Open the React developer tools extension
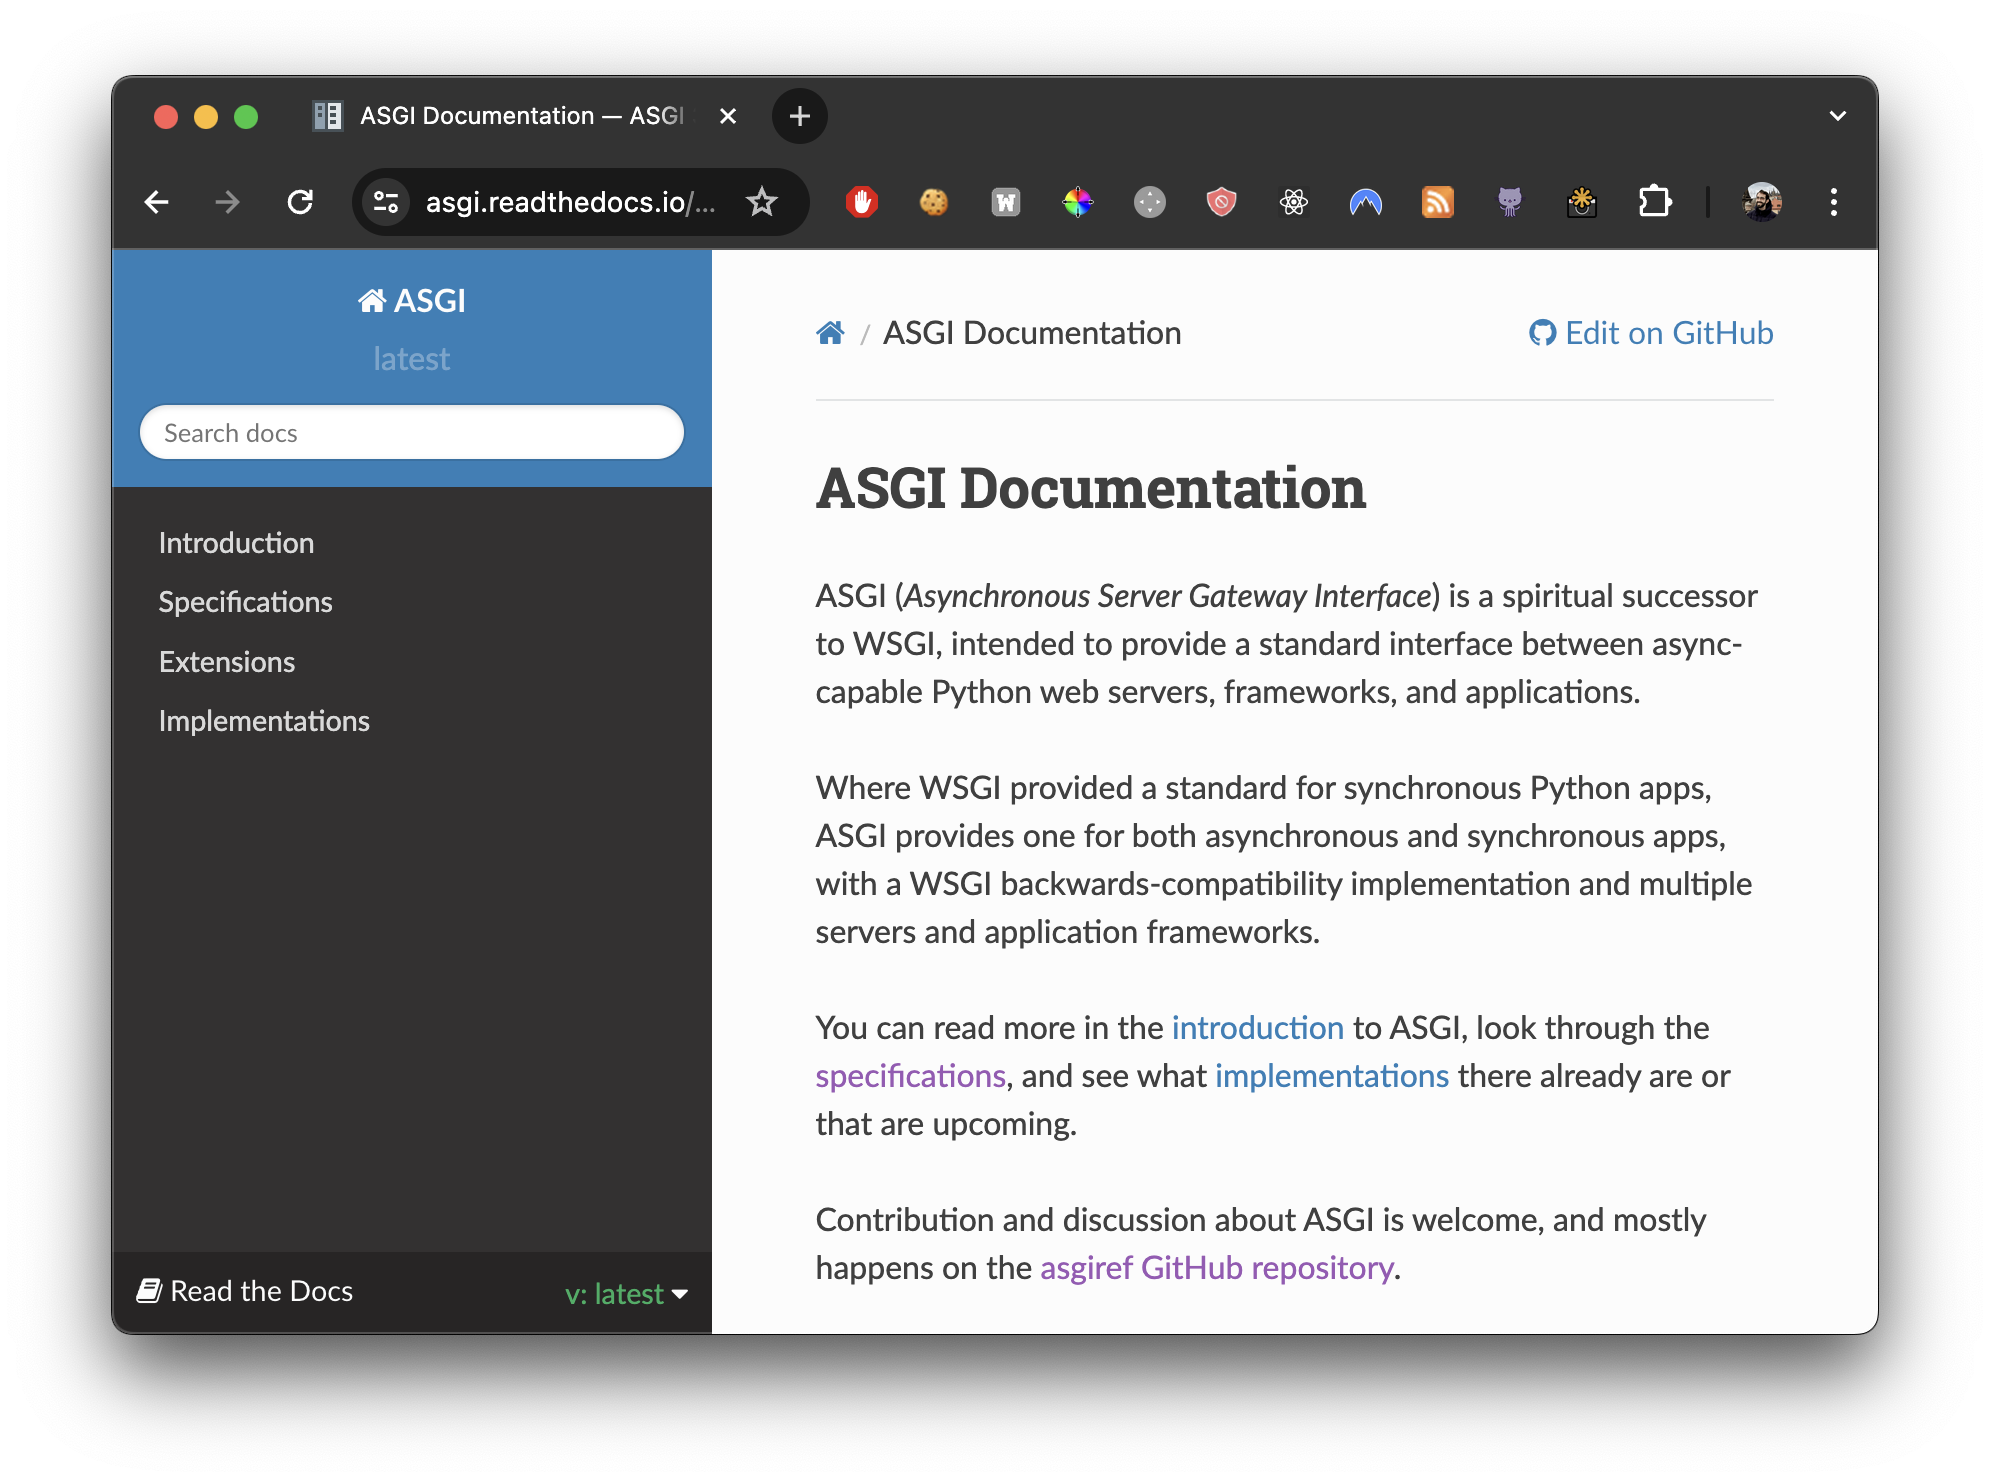The image size is (1990, 1482). [1293, 202]
